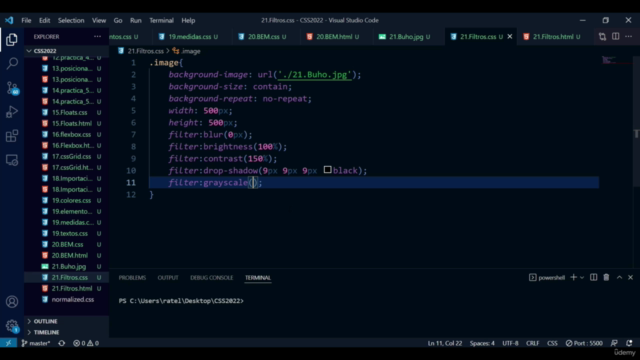
Task: Open Explorer views and more actions ellipsis
Action: (x=97, y=37)
